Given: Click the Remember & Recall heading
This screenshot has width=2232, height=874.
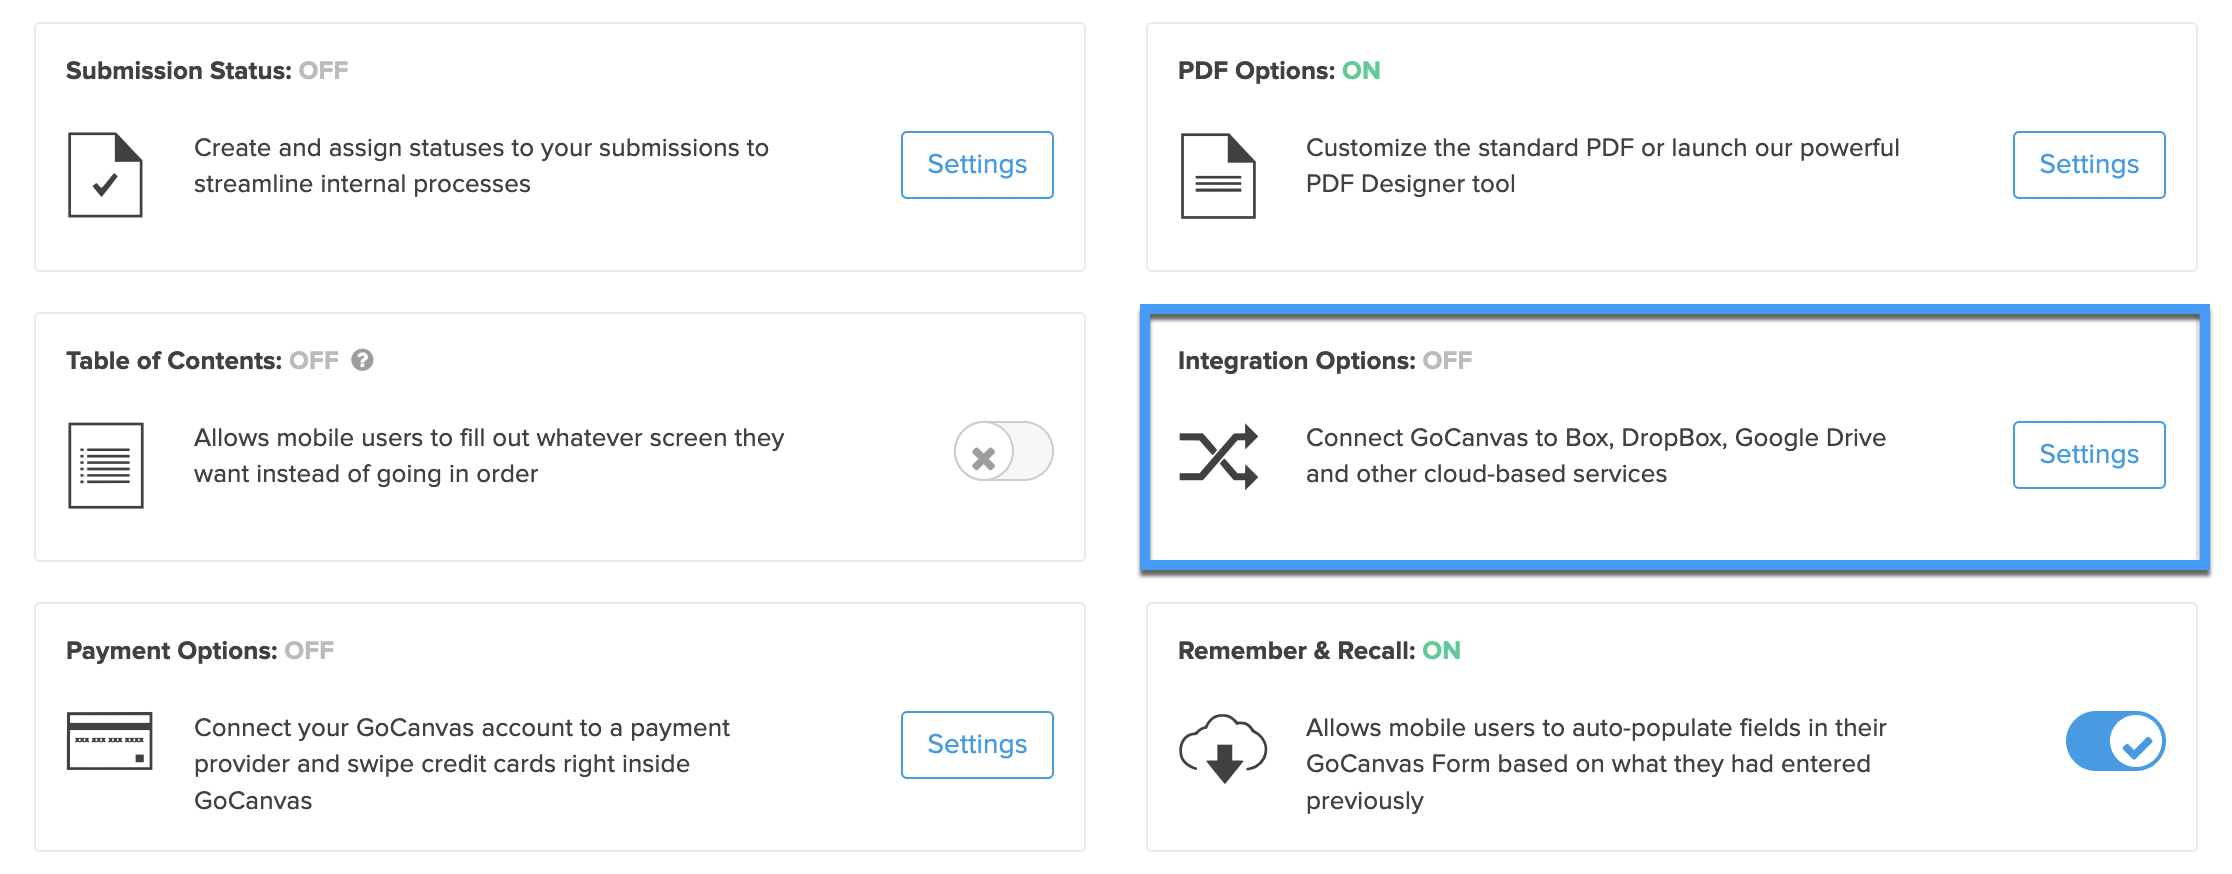Looking at the screenshot, I should click(x=1299, y=650).
